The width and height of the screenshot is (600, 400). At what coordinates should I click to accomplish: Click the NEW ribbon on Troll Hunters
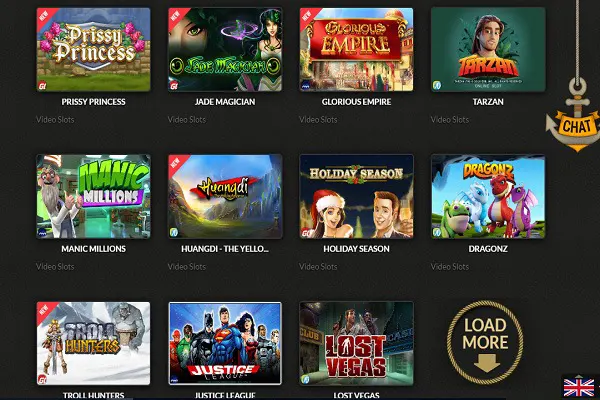(x=45, y=311)
